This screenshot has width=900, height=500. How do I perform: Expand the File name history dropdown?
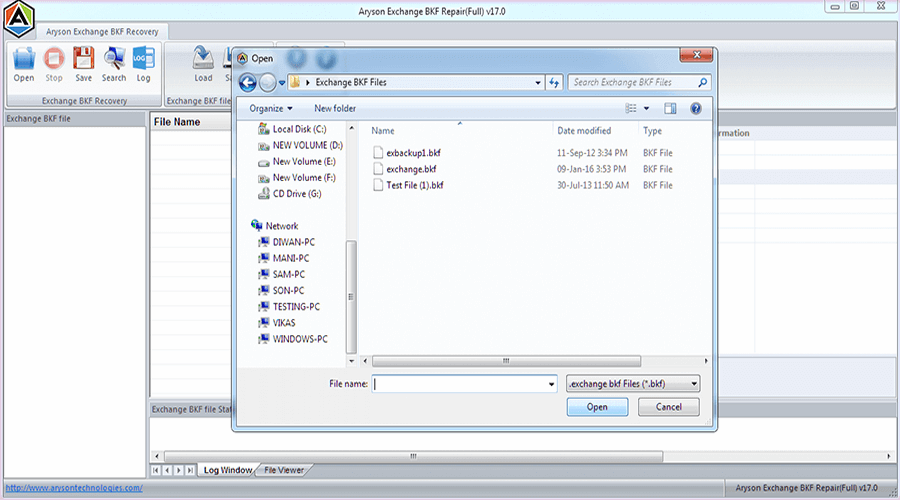[x=552, y=384]
